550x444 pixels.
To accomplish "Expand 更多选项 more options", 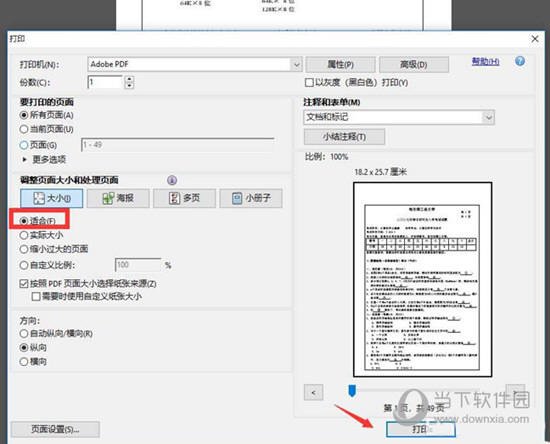I will point(44,160).
